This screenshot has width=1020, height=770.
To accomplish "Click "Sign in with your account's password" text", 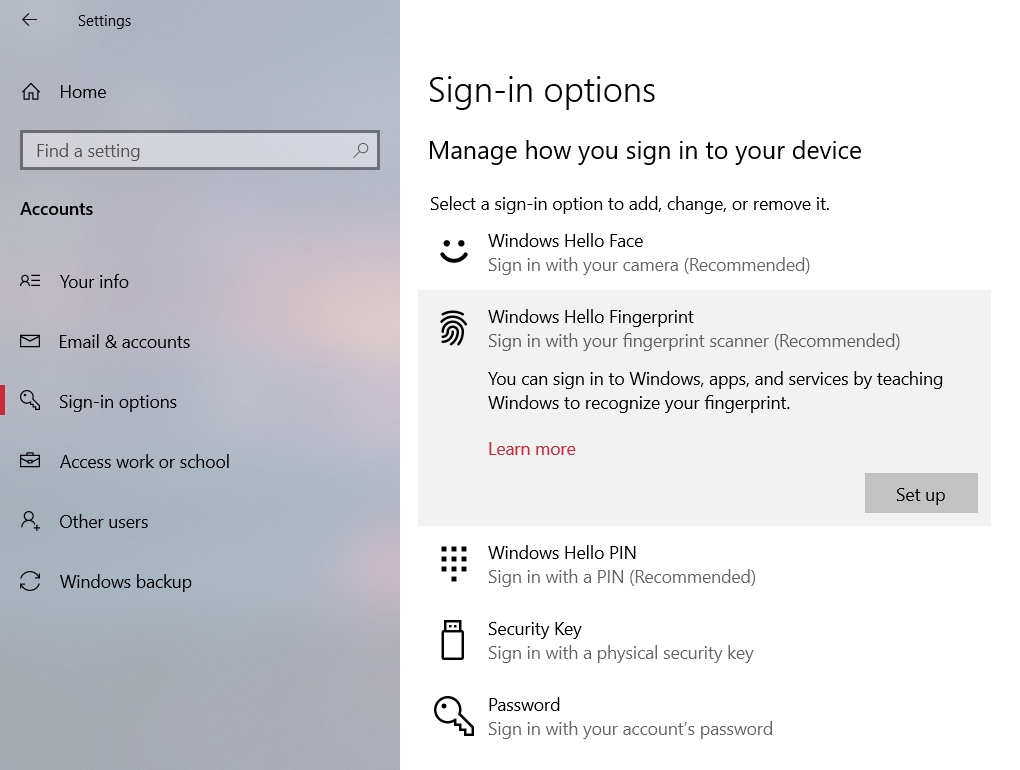I will (x=630, y=729).
